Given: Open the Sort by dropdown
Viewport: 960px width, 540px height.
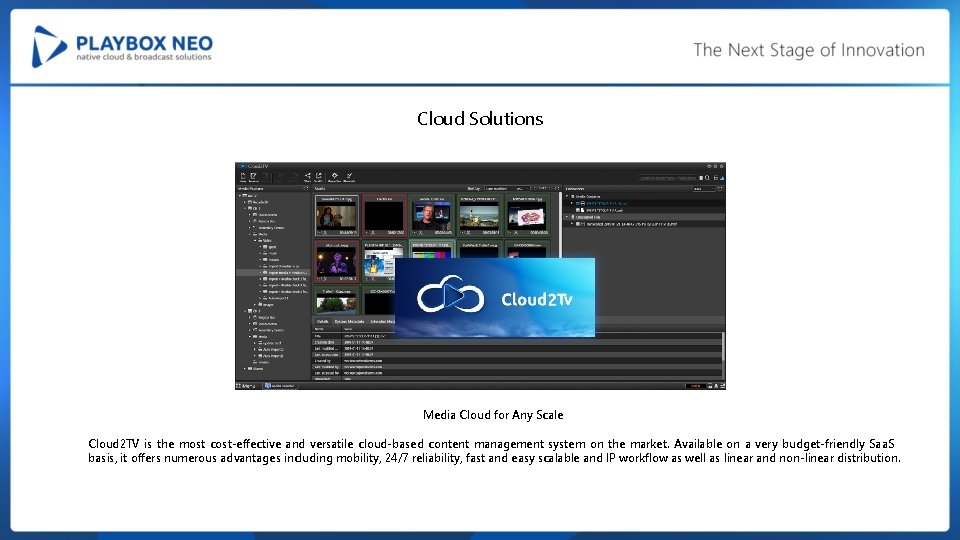Looking at the screenshot, I should [x=498, y=189].
